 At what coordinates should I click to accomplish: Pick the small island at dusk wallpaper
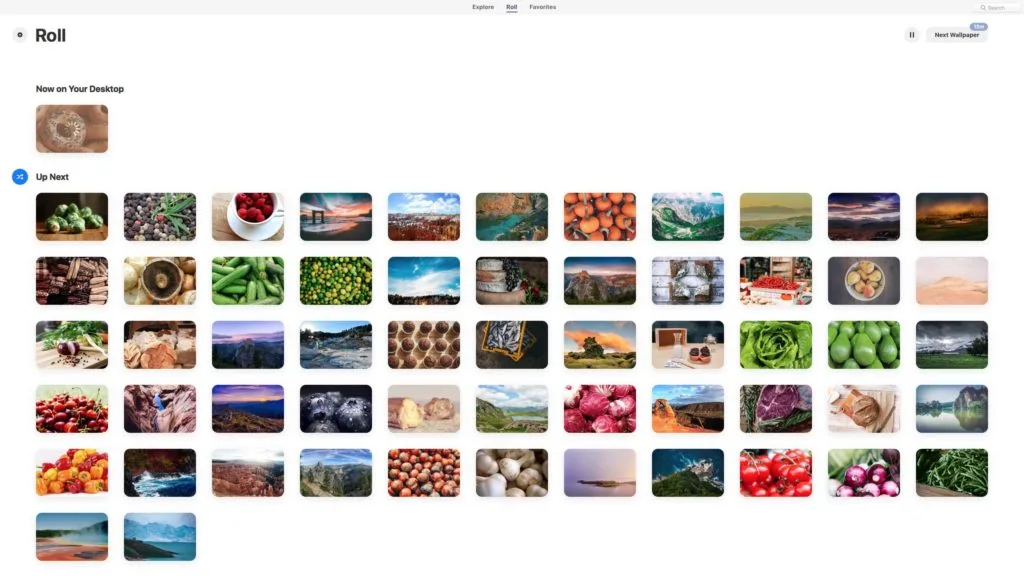(x=600, y=473)
